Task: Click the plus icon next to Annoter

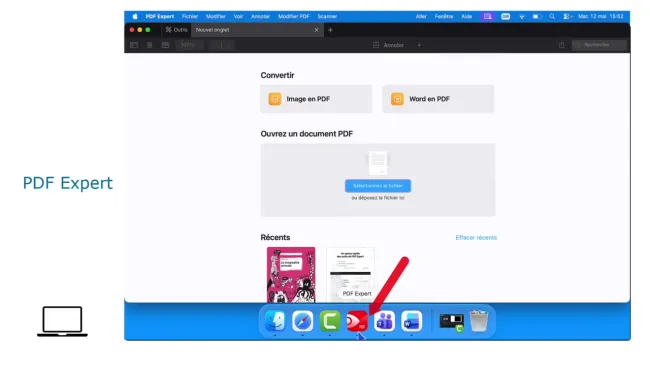Action: [x=419, y=45]
